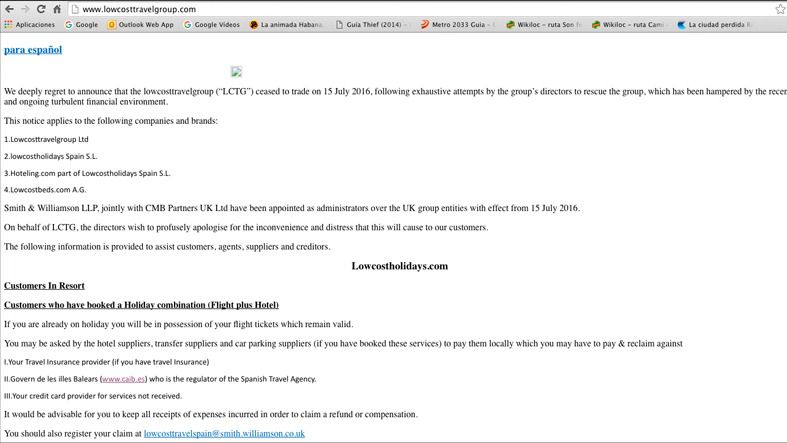This screenshot has width=787, height=443.
Task: Click the 2.lowcostholidays Spain S.L. item
Action: pyautogui.click(x=51, y=157)
